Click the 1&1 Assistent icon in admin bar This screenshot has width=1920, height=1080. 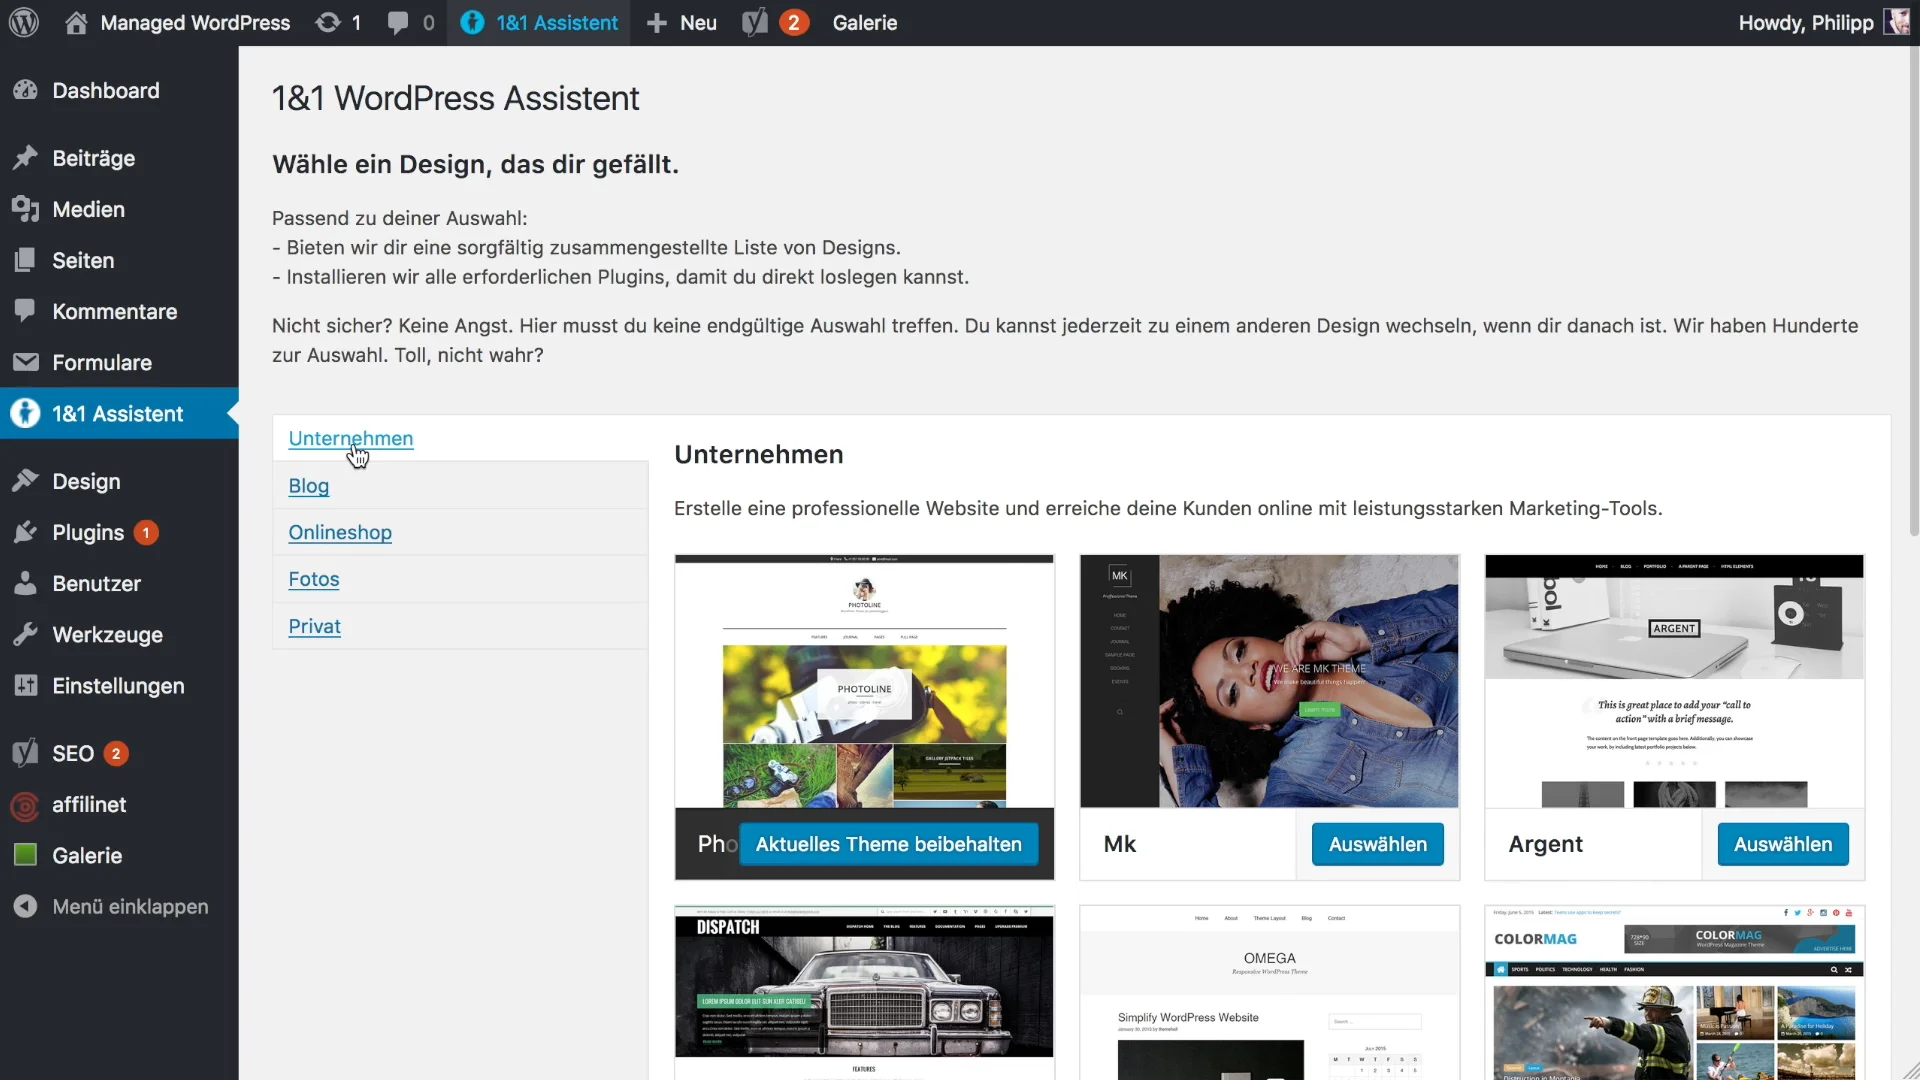[x=472, y=22]
